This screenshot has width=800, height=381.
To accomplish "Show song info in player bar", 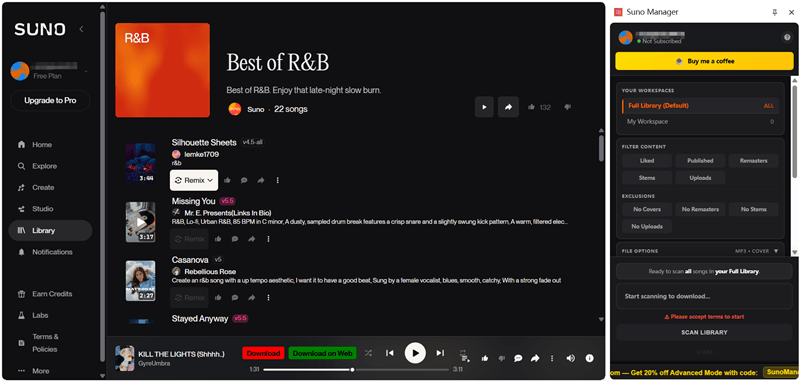I will (589, 359).
